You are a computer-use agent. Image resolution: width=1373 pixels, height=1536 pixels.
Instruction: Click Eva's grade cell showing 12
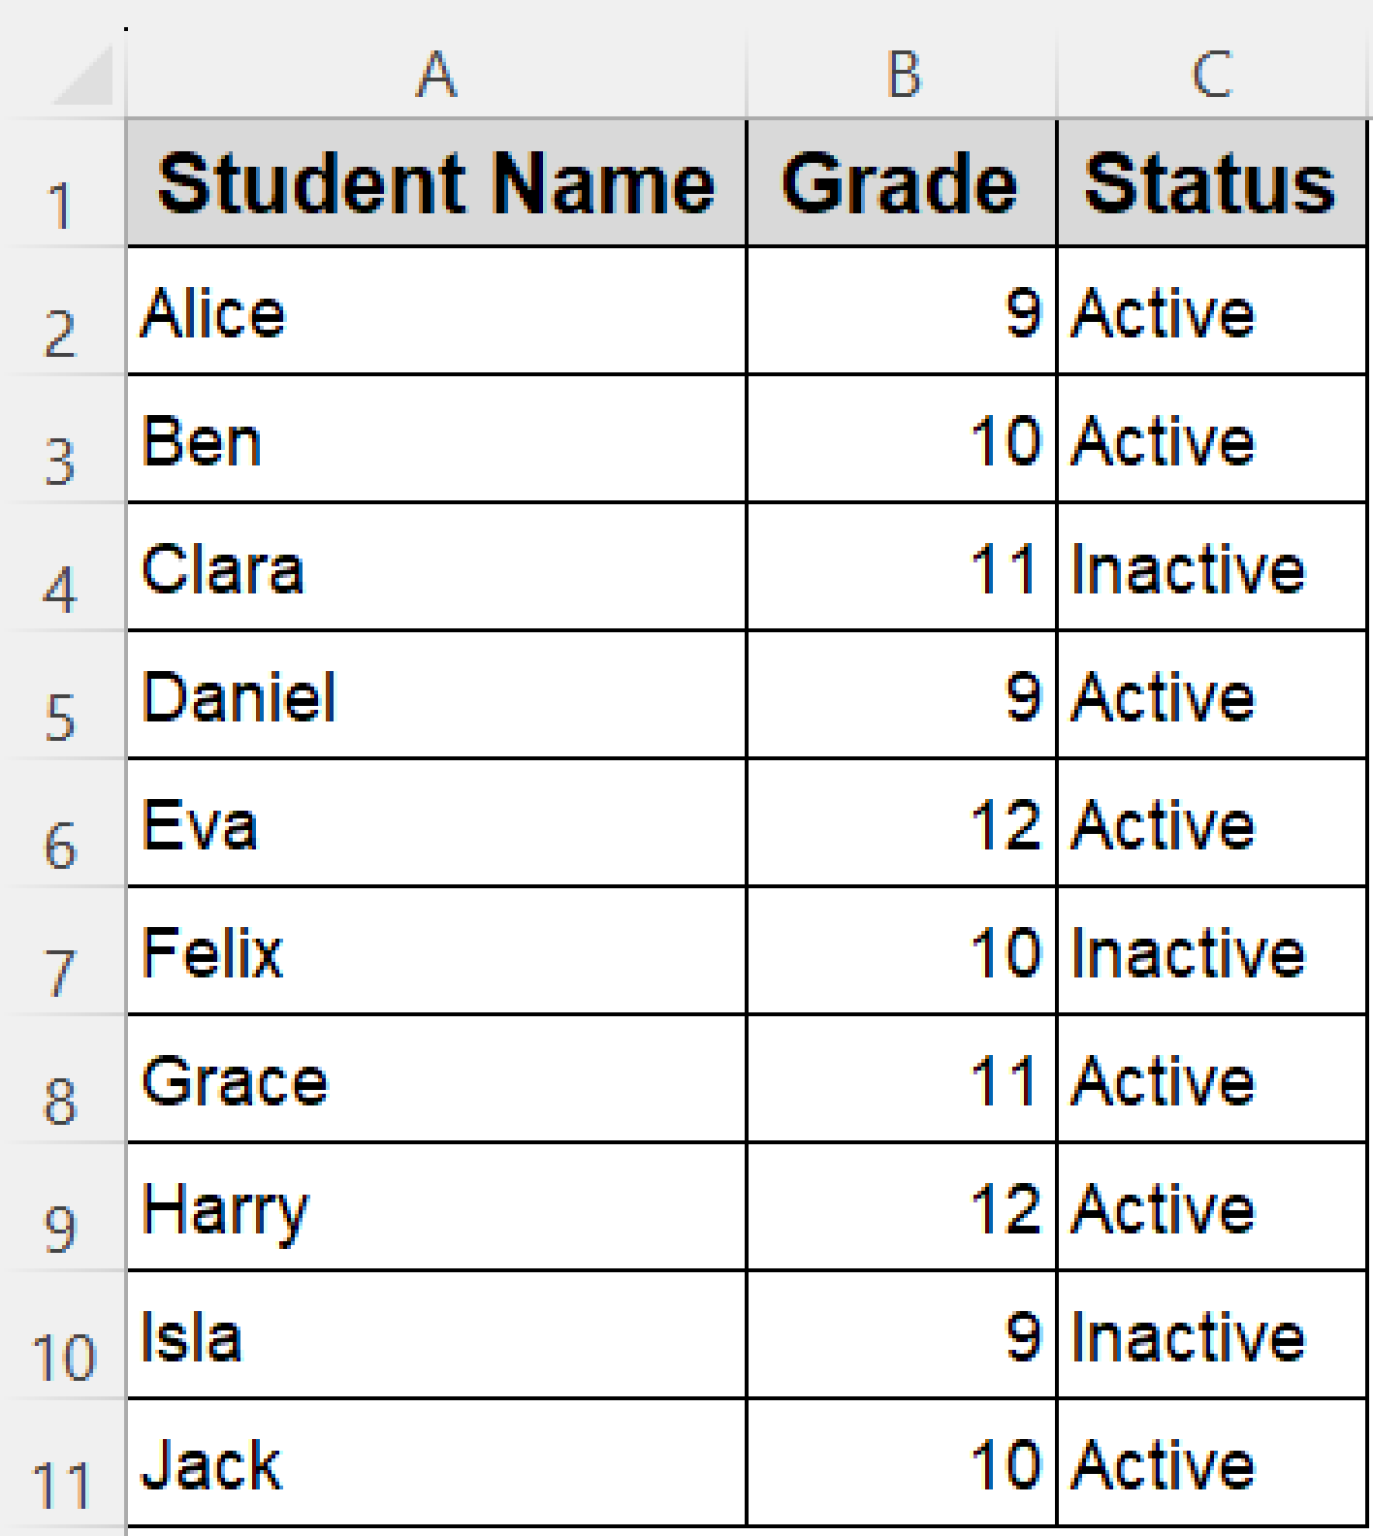902,825
